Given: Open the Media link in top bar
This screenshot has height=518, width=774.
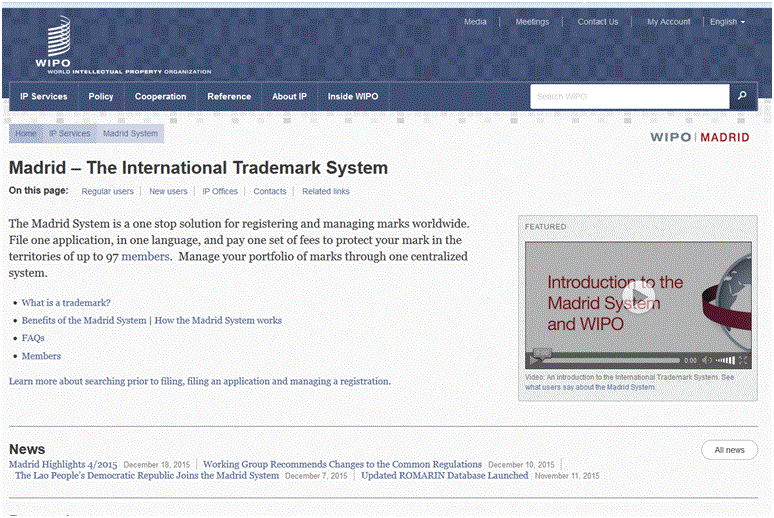Looking at the screenshot, I should click(475, 22).
